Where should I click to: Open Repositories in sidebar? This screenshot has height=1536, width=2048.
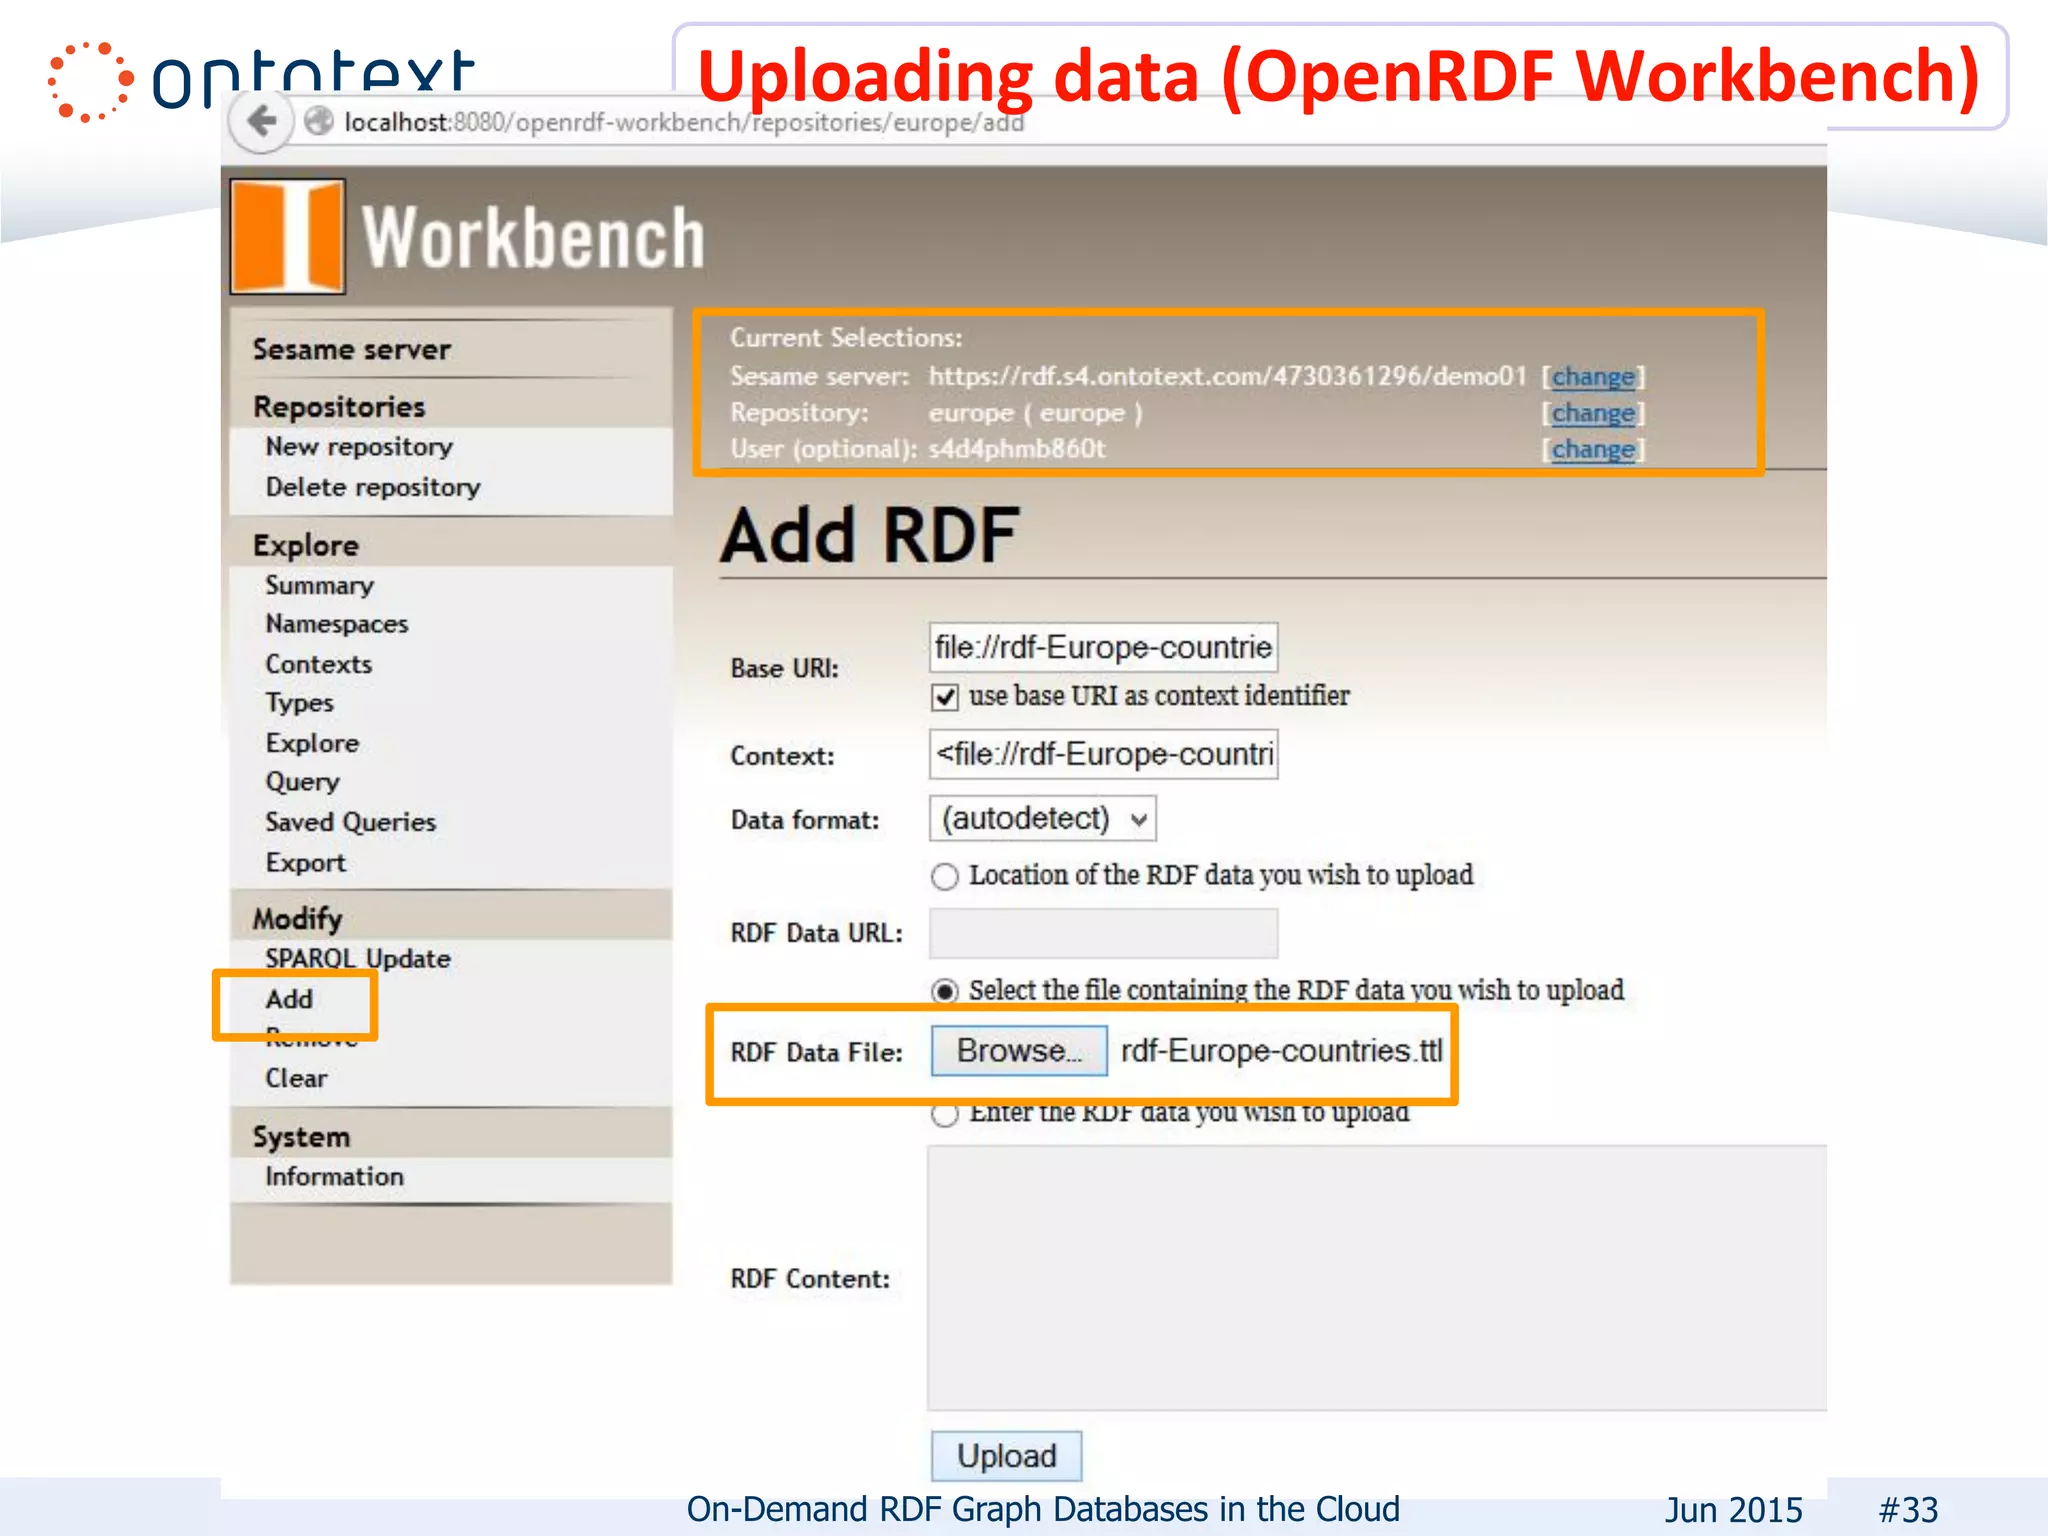[x=339, y=406]
